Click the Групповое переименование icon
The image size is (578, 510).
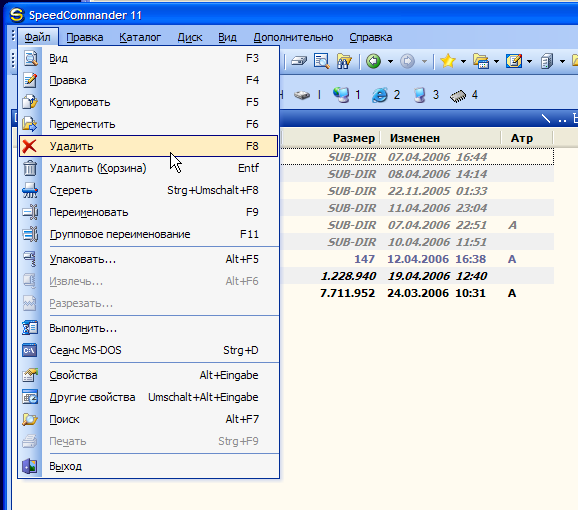pos(30,234)
